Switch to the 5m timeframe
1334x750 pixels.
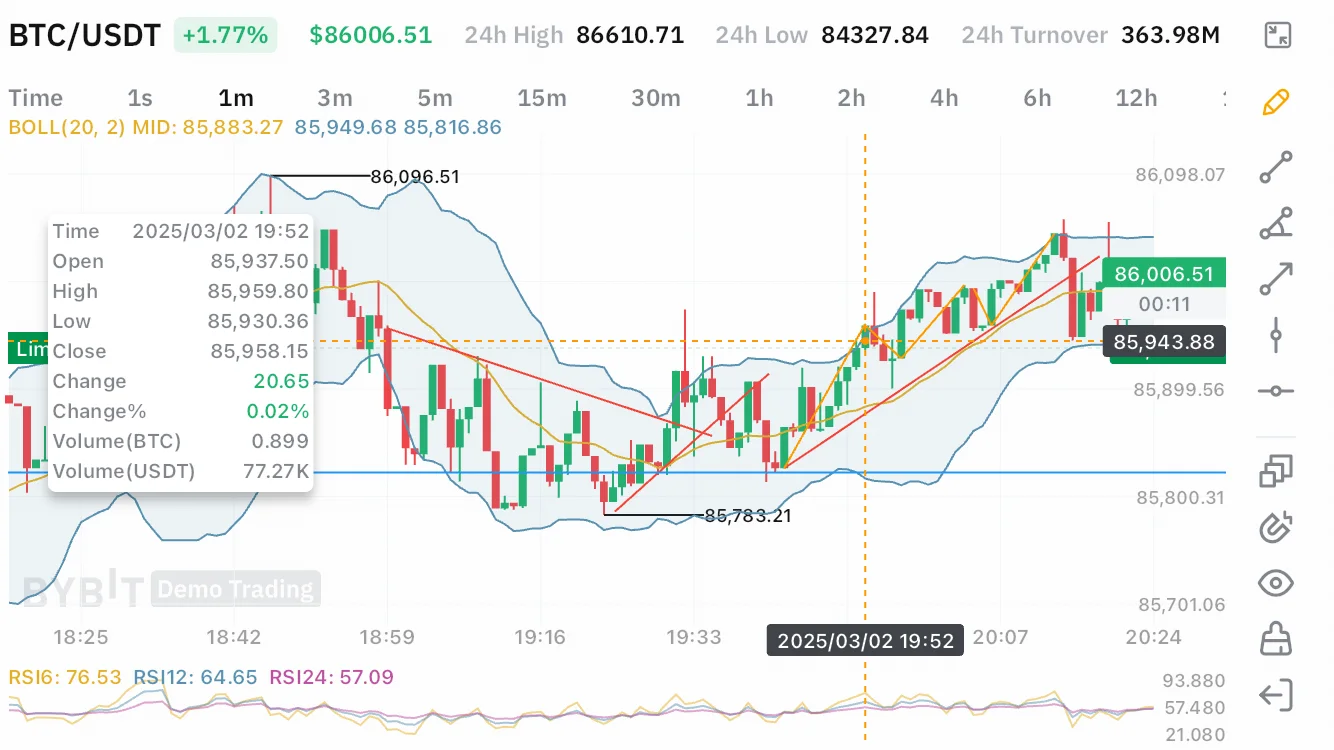pyautogui.click(x=435, y=98)
